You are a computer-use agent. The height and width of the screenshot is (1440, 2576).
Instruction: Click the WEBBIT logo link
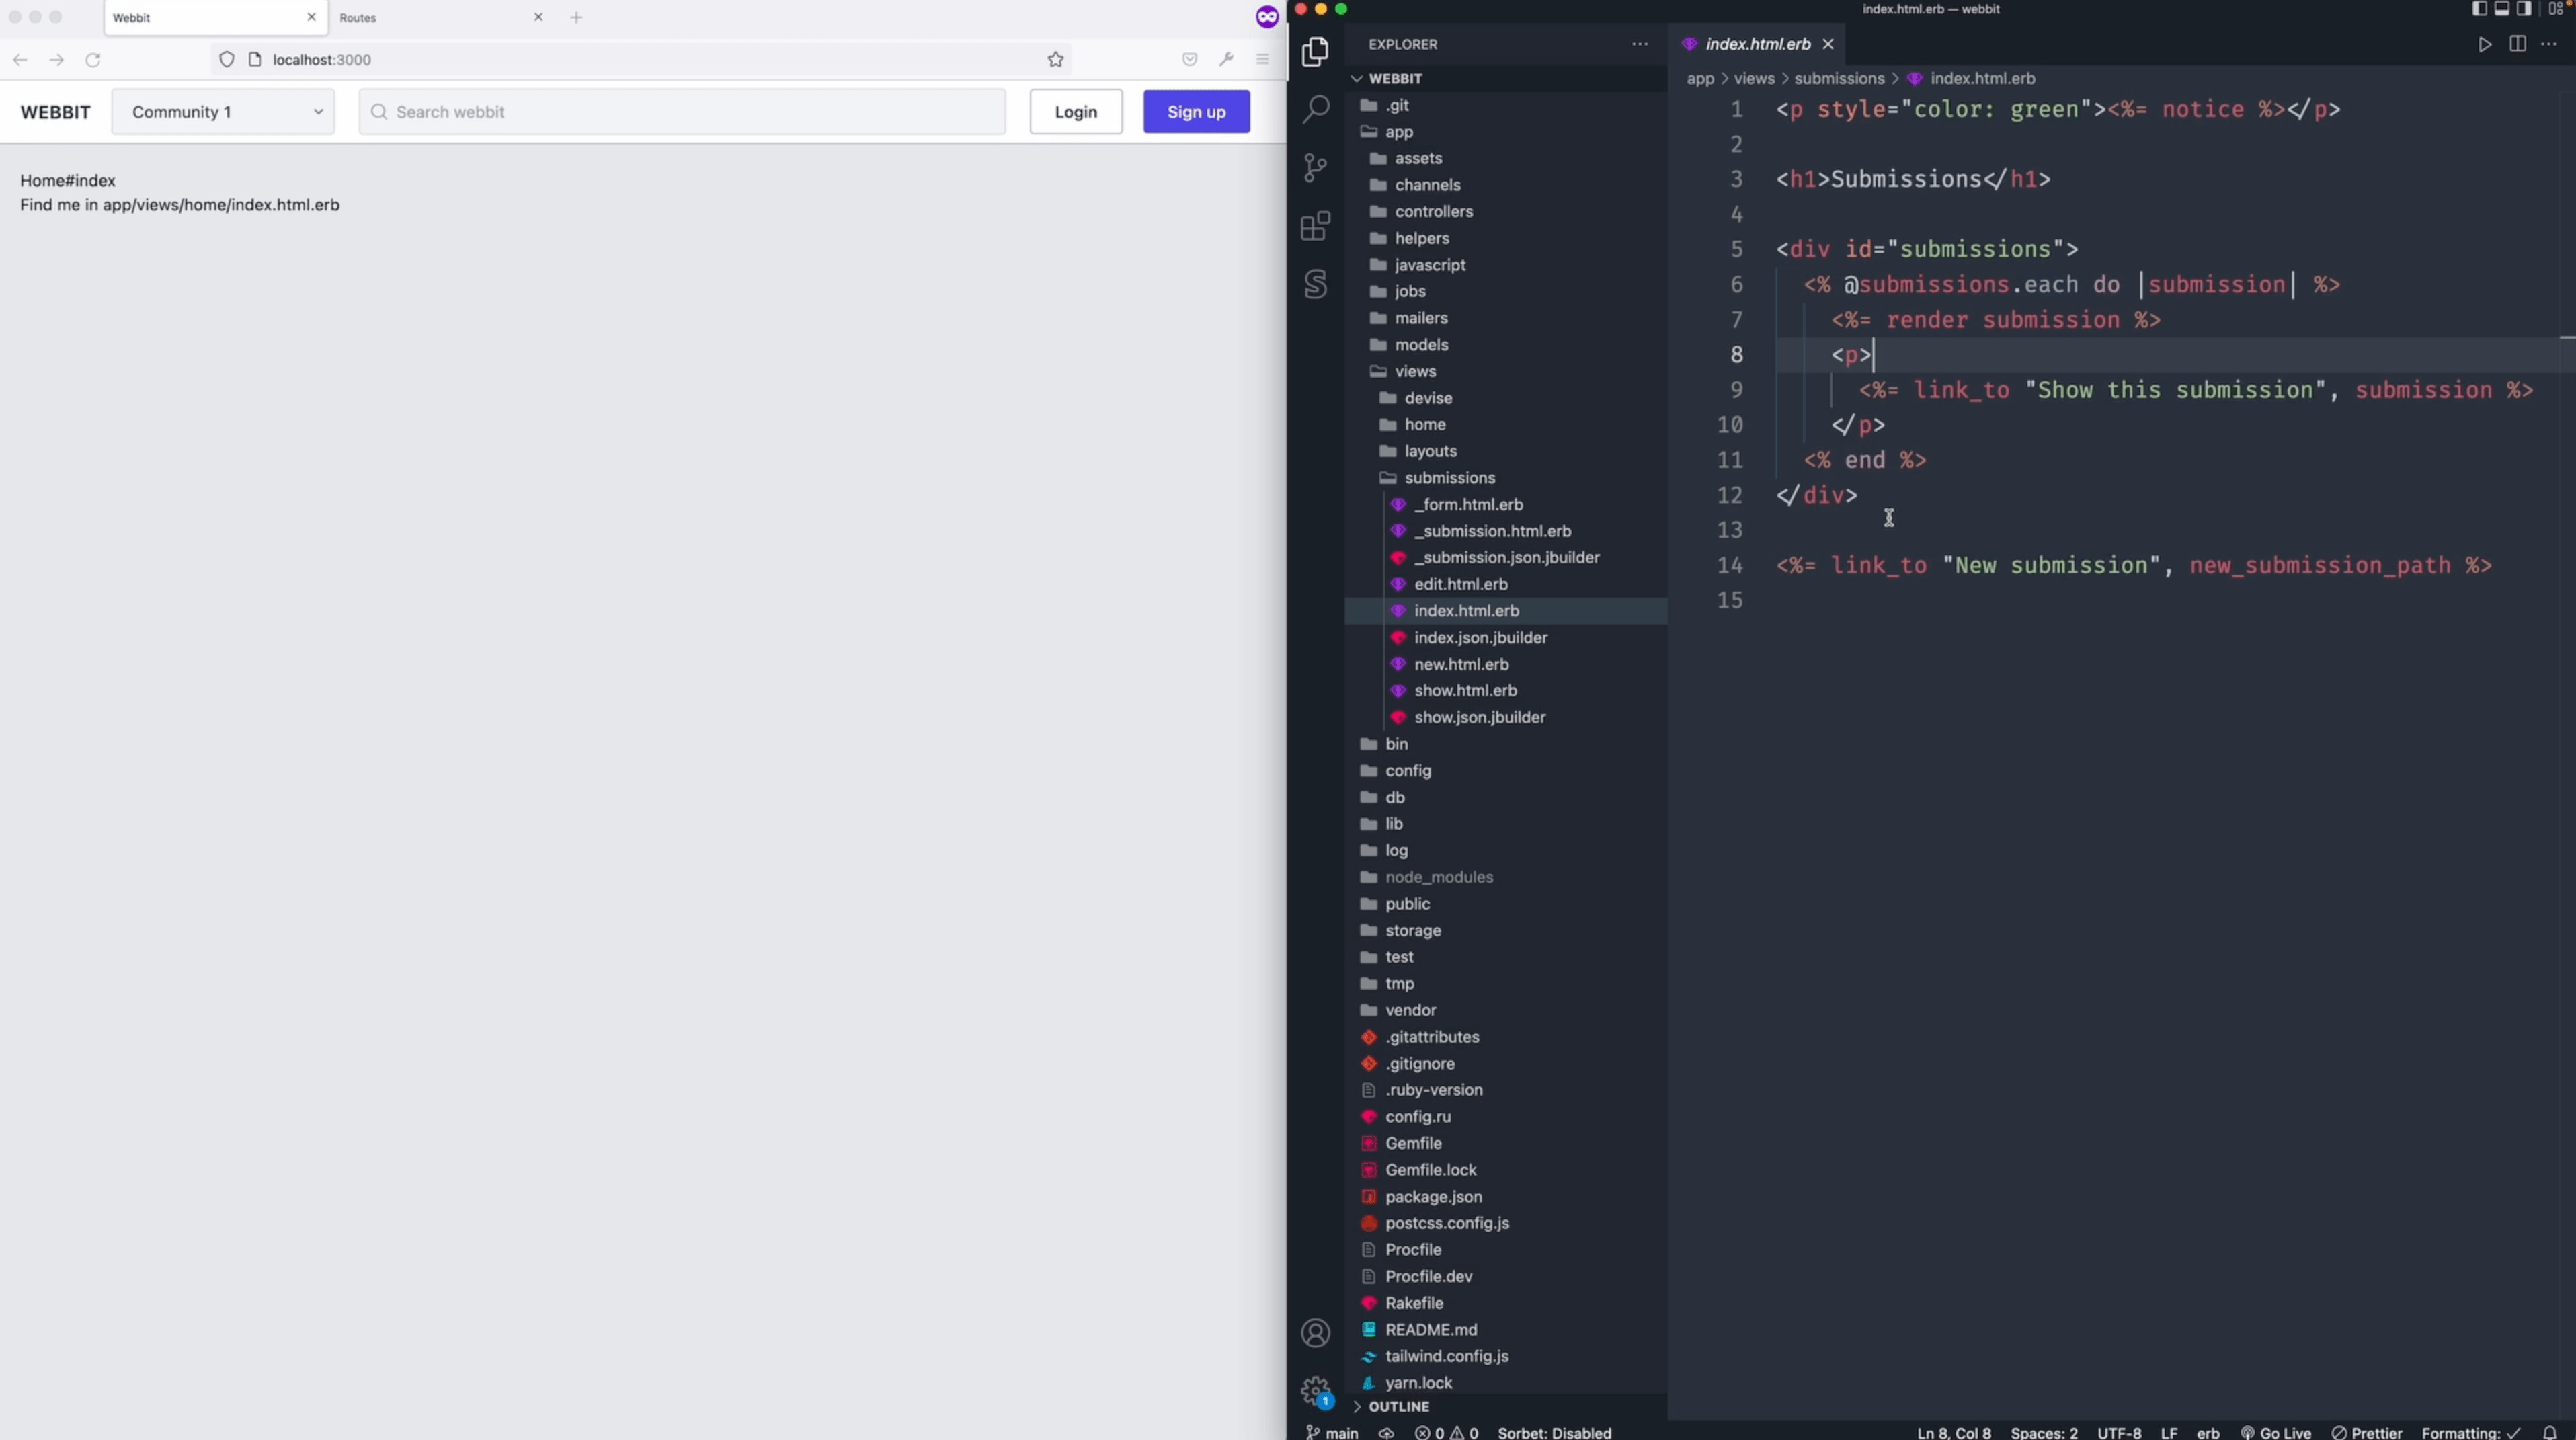click(x=55, y=112)
